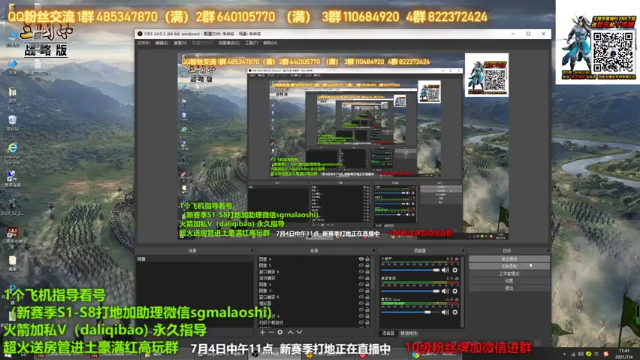The height and width of the screenshot is (360, 640).
Task: Select the 图像 3 source row
Action: pos(313,291)
